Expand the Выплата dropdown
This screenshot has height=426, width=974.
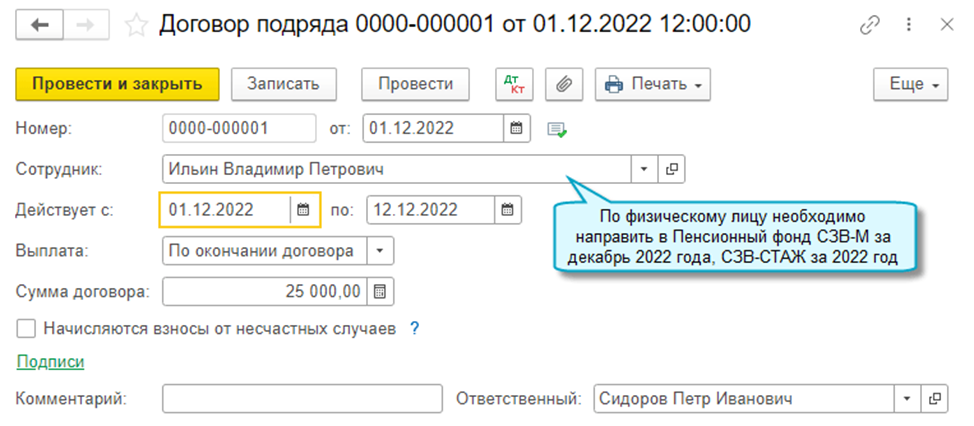pyautogui.click(x=381, y=251)
